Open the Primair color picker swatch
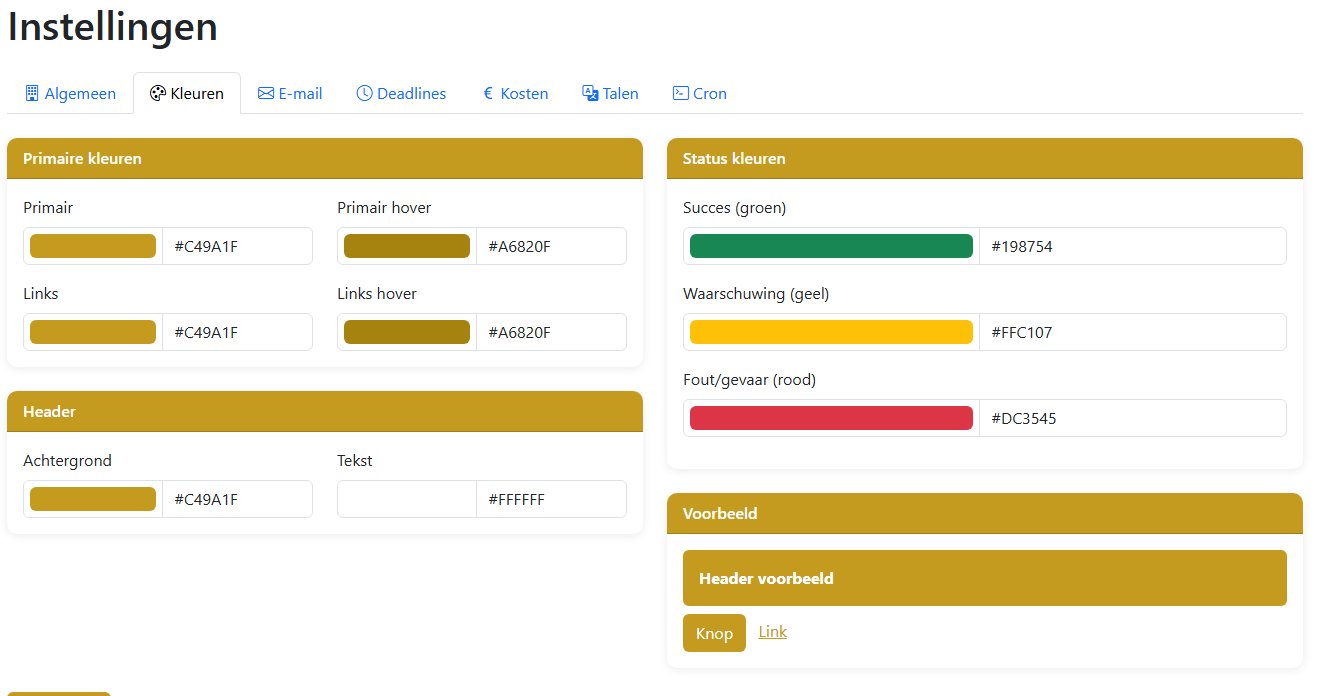 point(93,246)
